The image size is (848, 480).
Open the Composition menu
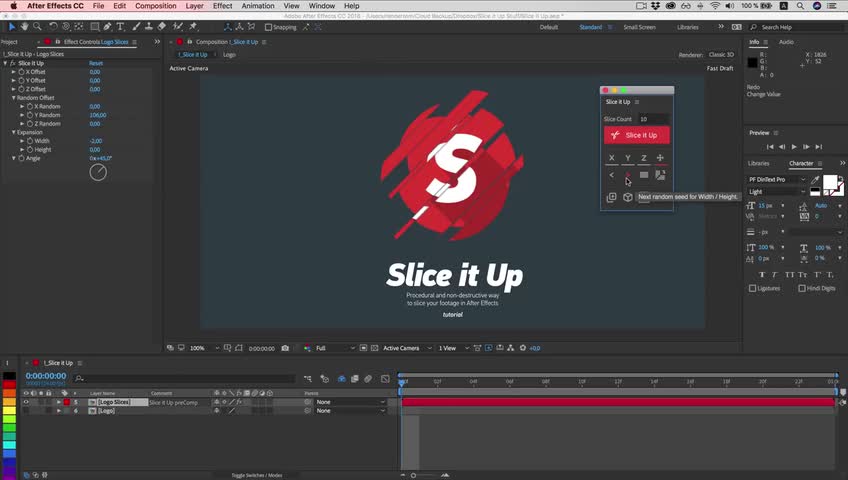156,6
